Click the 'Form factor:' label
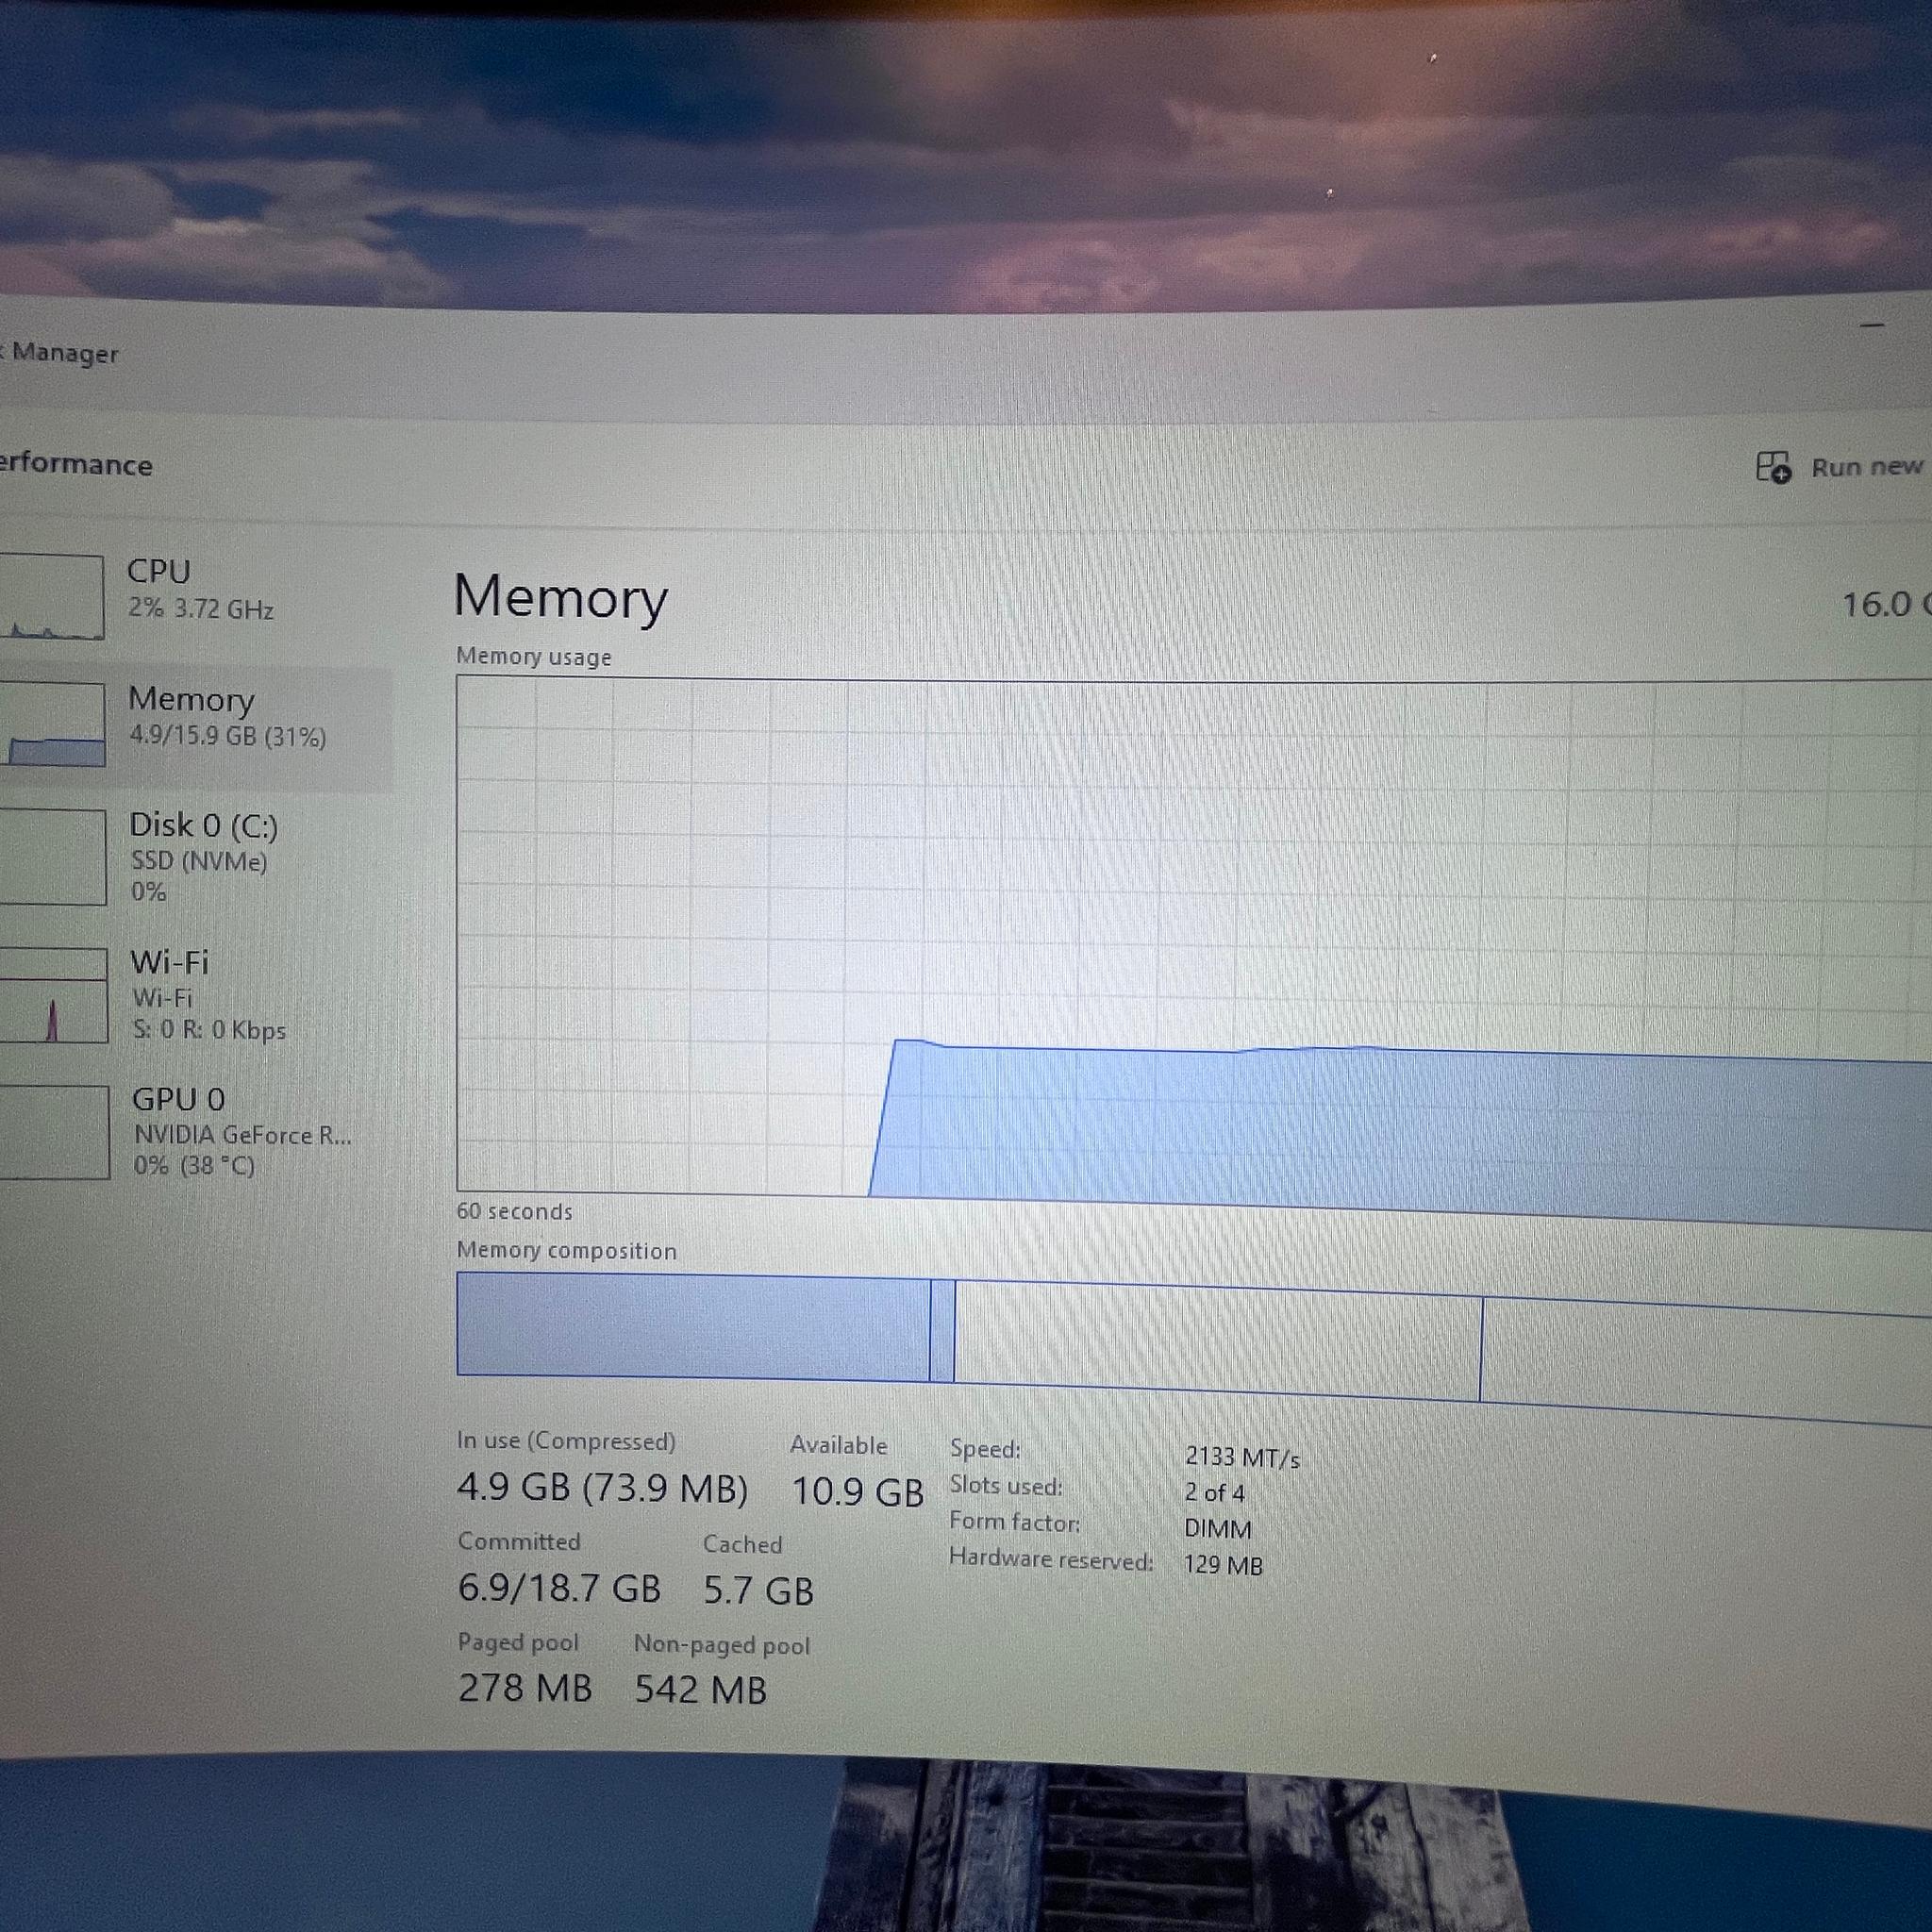 [1015, 1522]
